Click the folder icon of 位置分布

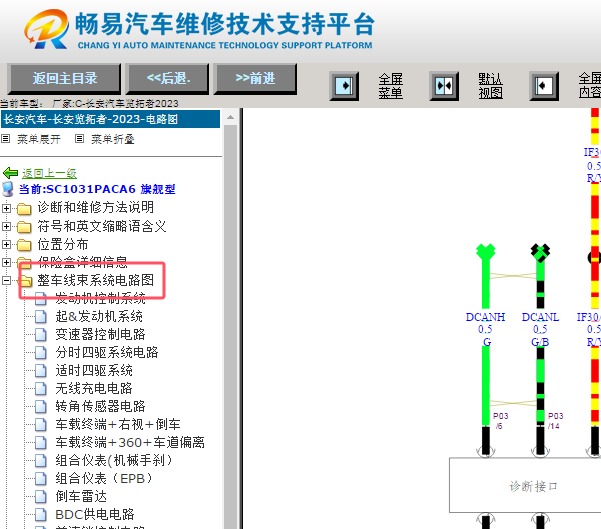24,245
